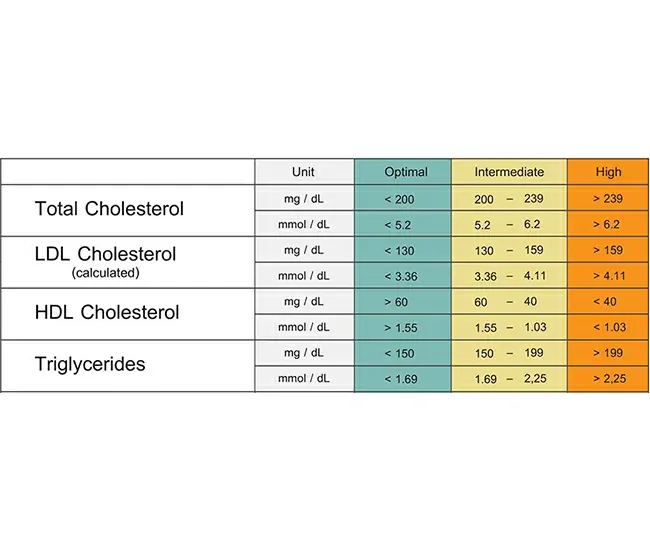Select the "Total Cholesterol" row label
Viewport: 650px width, 550px height.
[x=109, y=209]
